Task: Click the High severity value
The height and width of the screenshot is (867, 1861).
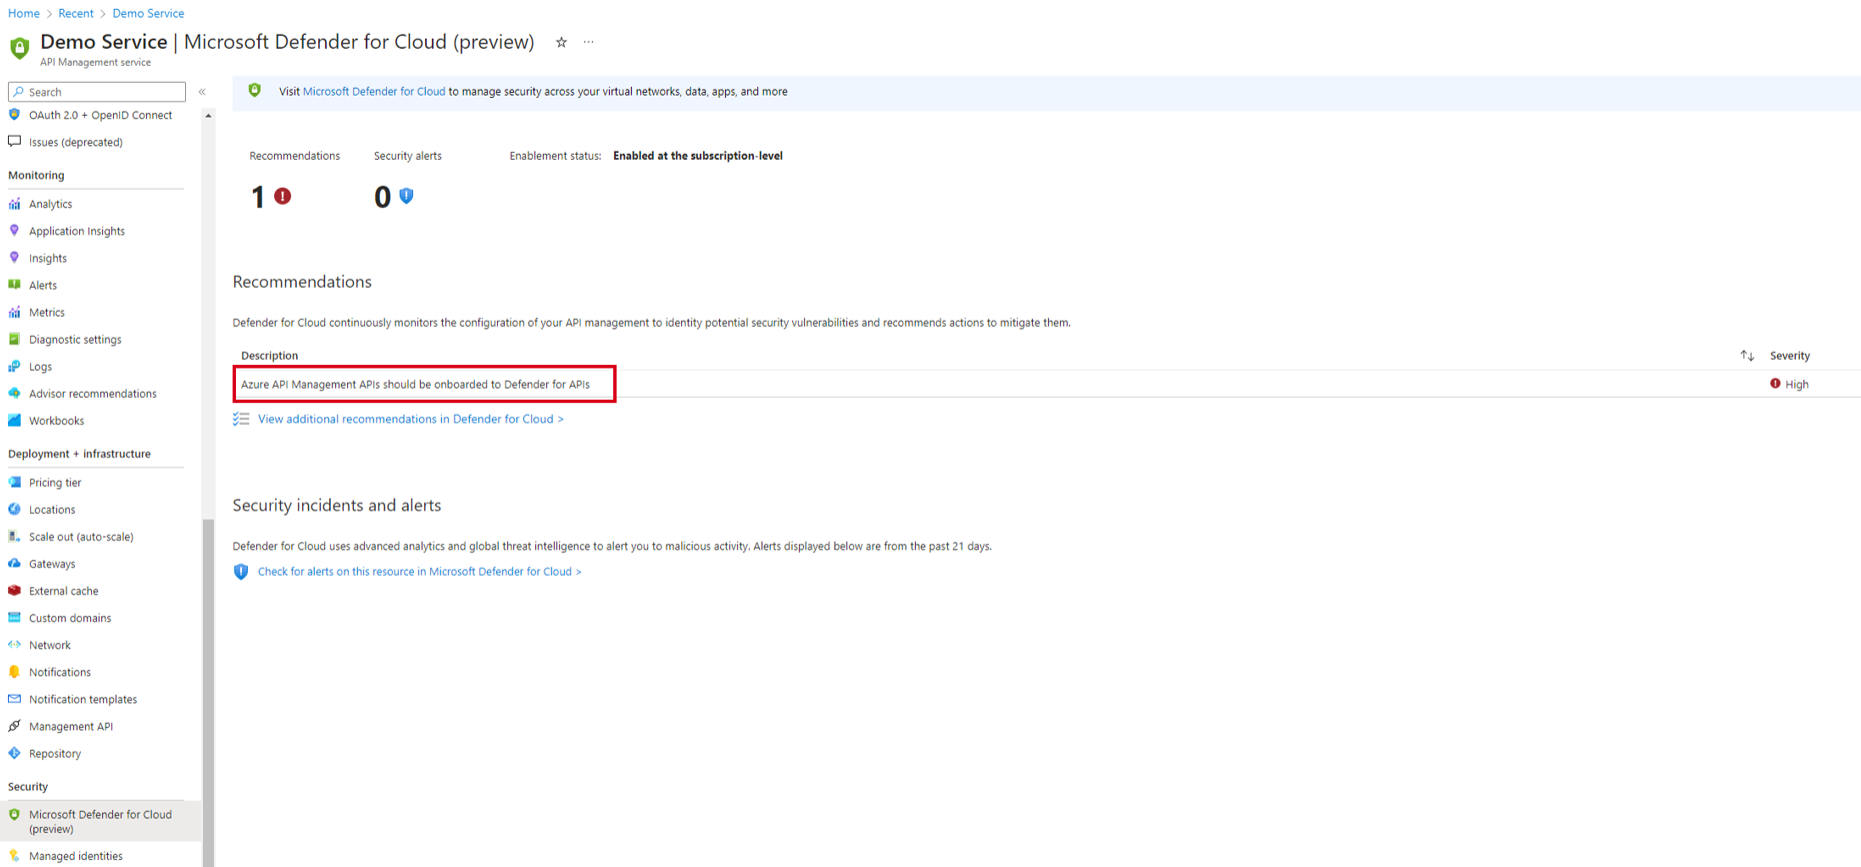Action: click(1797, 384)
